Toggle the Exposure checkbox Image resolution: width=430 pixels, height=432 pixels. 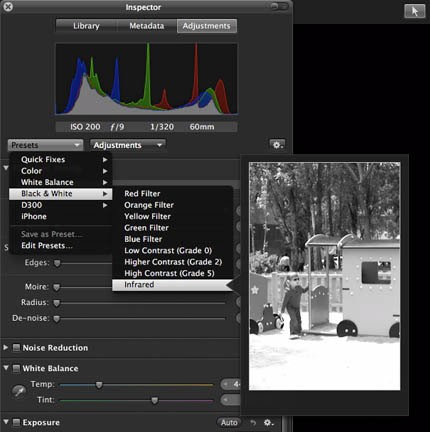(16, 422)
